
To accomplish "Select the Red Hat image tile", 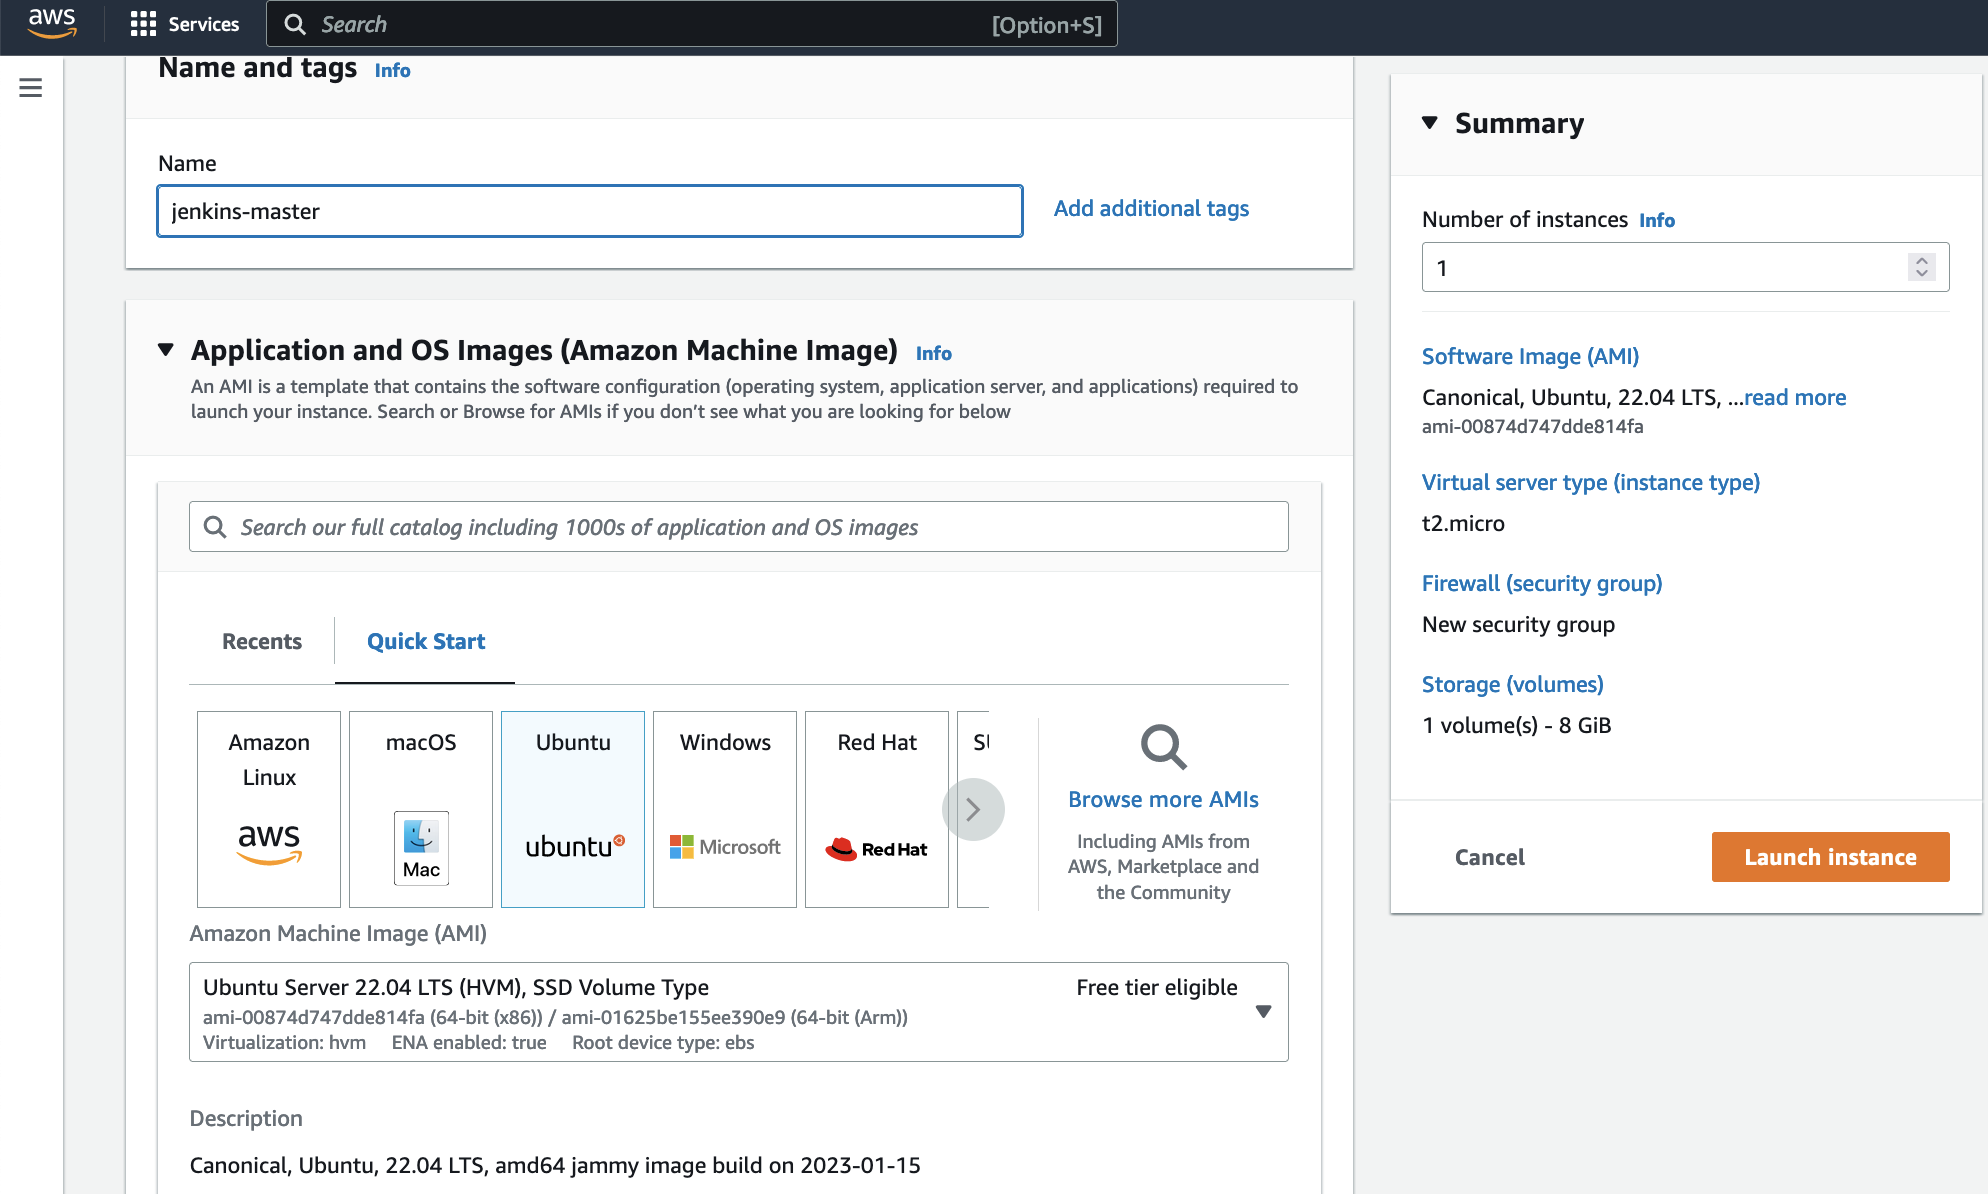I will click(876, 809).
